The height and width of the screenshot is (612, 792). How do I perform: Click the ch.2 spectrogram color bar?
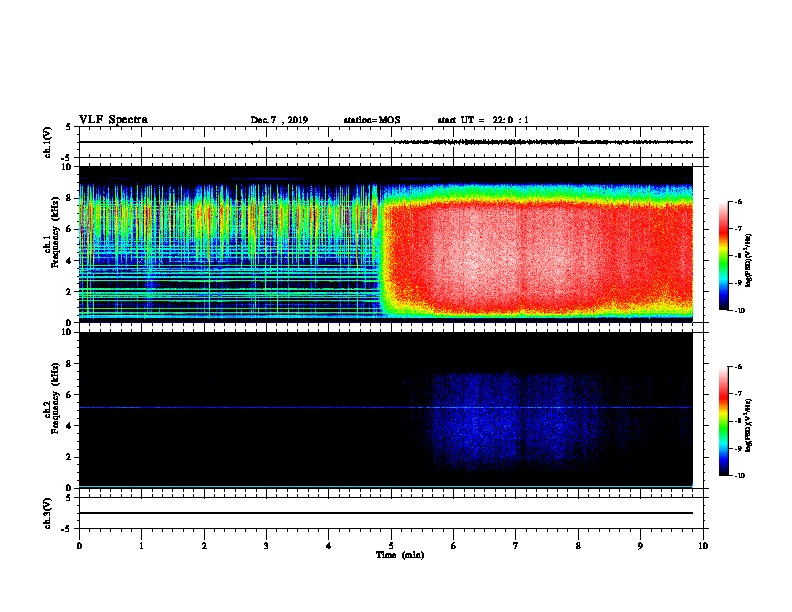[723, 421]
